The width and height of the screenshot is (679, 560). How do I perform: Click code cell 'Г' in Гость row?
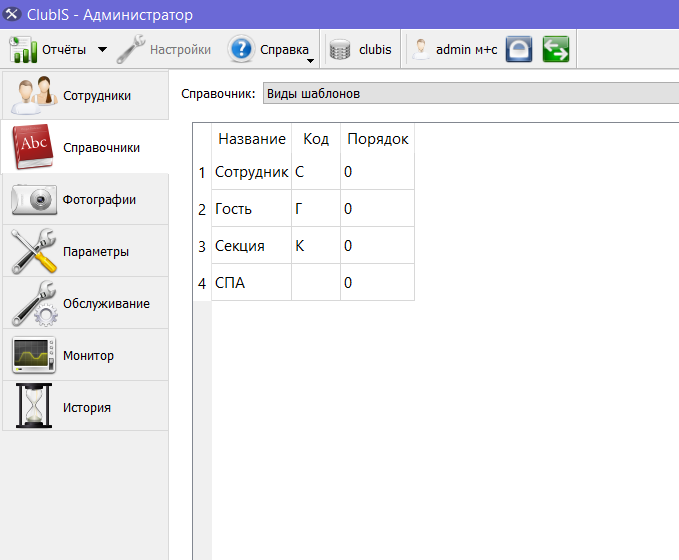tap(316, 209)
